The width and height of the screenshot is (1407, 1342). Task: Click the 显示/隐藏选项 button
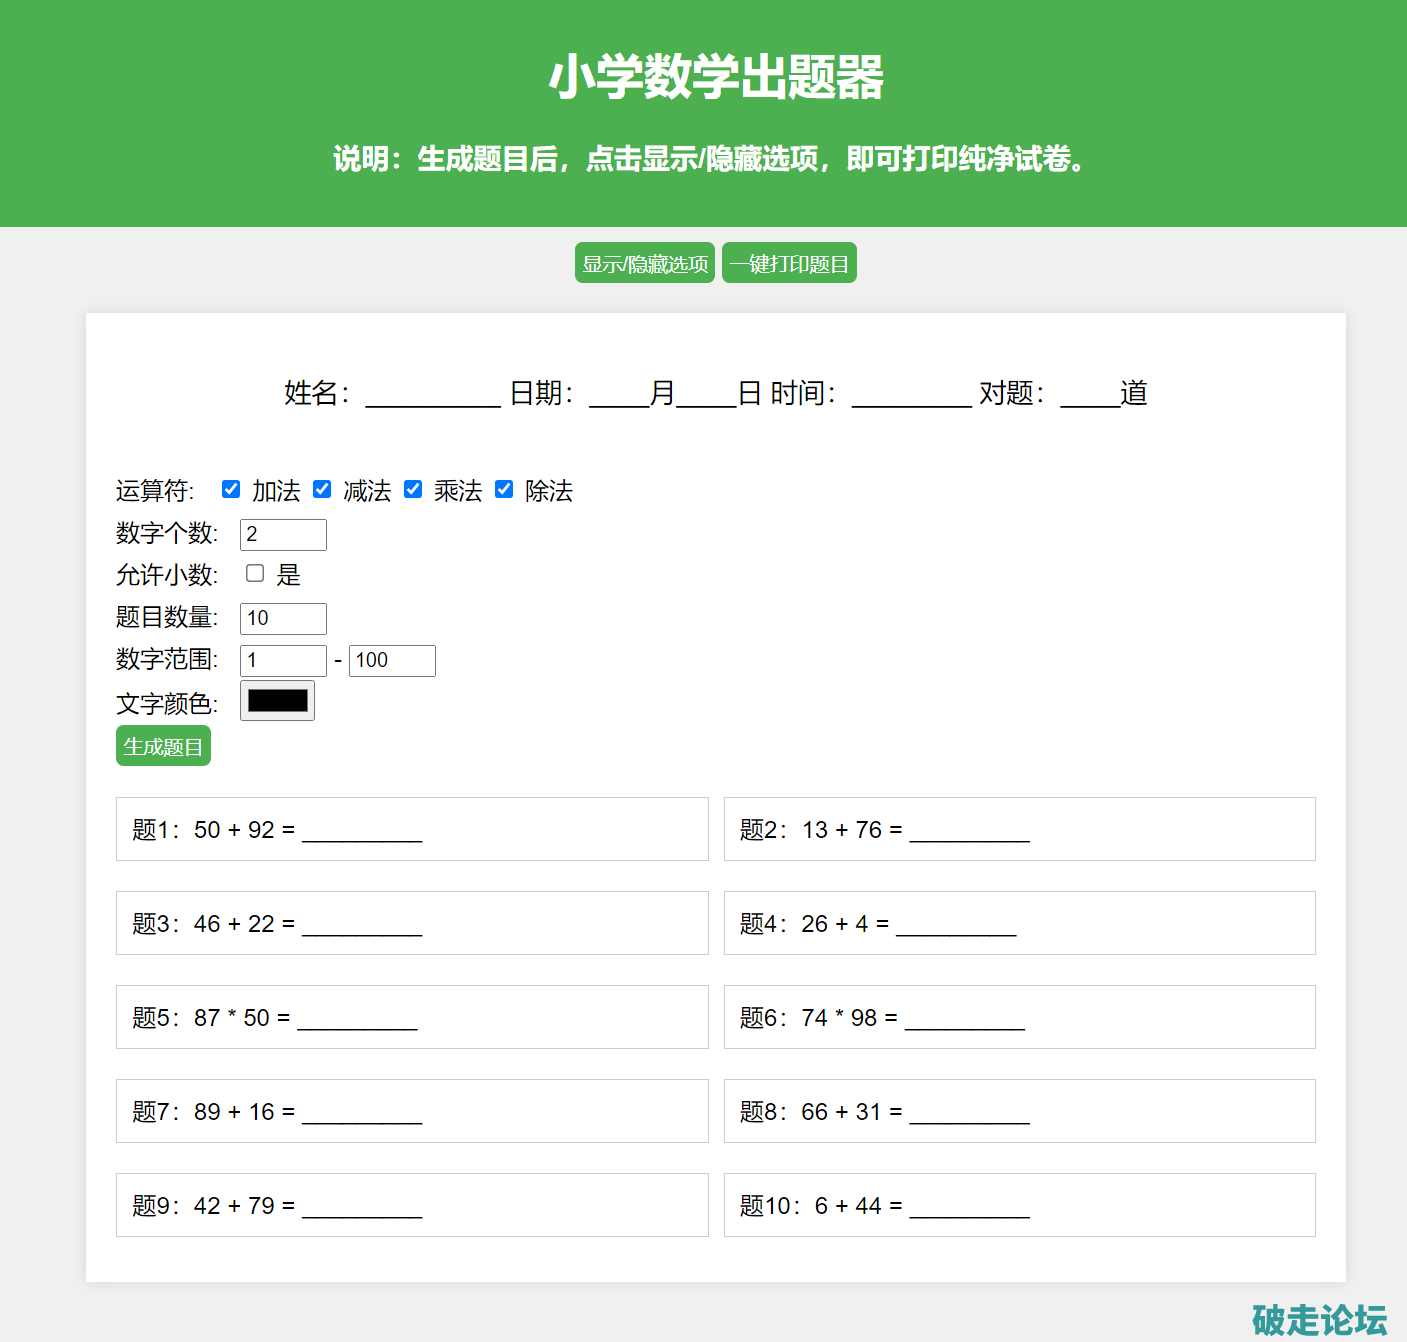tap(644, 263)
